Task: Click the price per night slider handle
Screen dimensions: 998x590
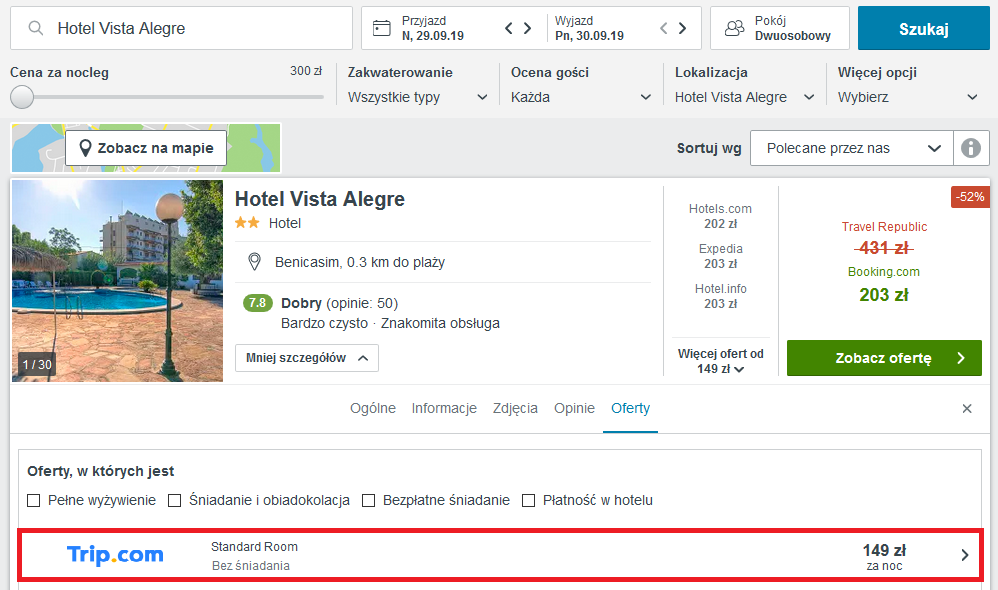Action: point(22,97)
